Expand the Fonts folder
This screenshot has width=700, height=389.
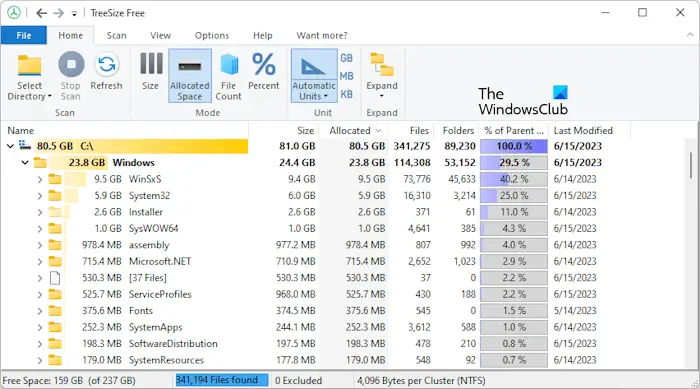tap(40, 311)
